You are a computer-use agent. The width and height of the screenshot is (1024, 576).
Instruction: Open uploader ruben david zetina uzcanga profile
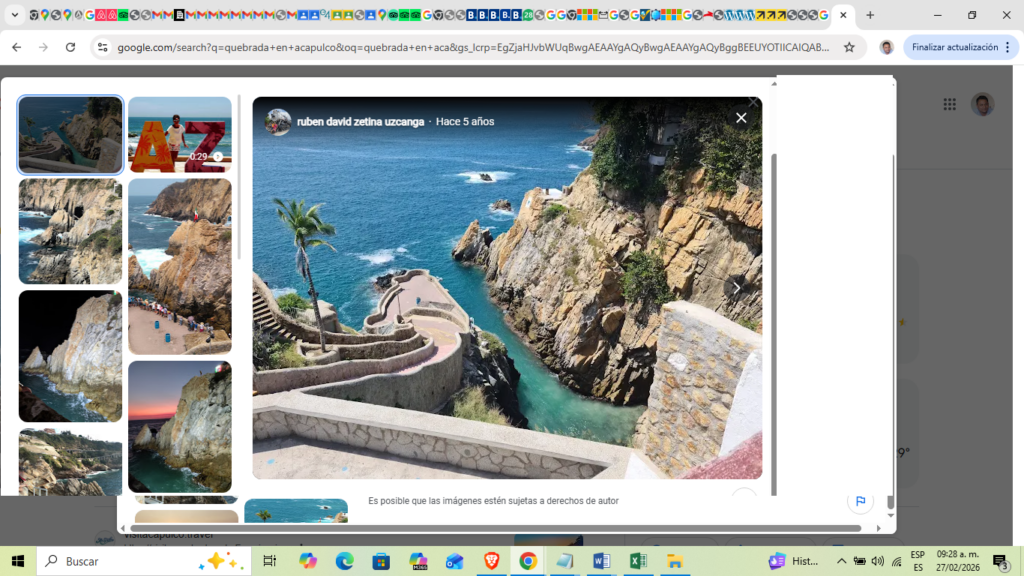point(359,121)
